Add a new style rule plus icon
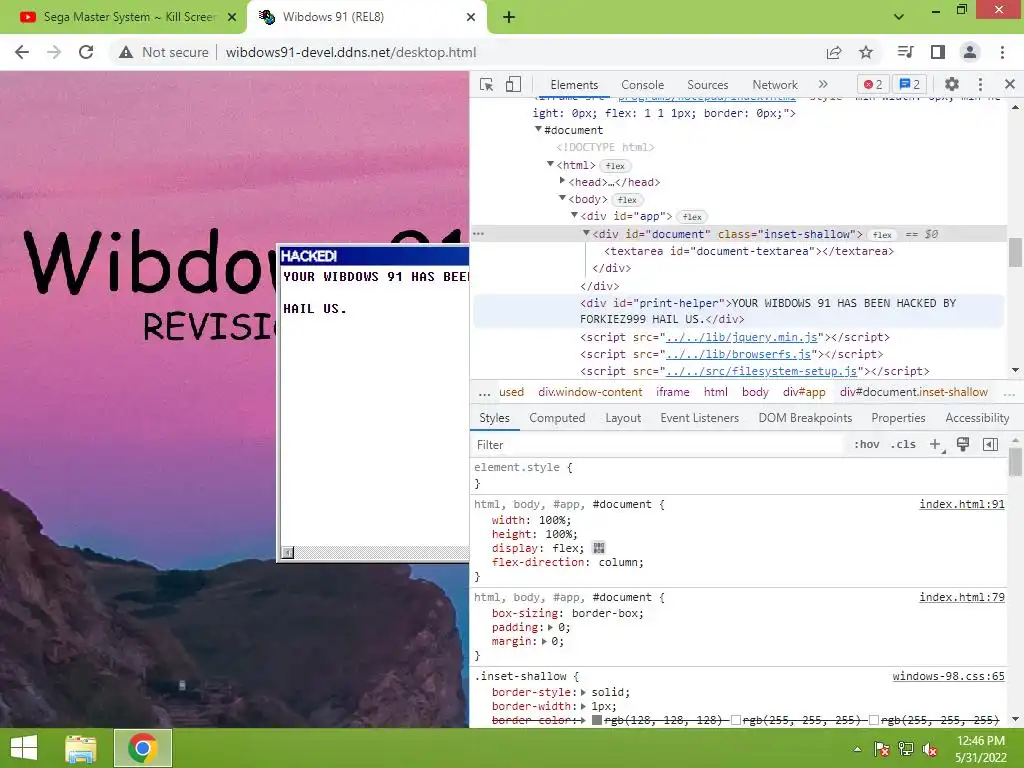This screenshot has height=768, width=1024. coord(936,445)
